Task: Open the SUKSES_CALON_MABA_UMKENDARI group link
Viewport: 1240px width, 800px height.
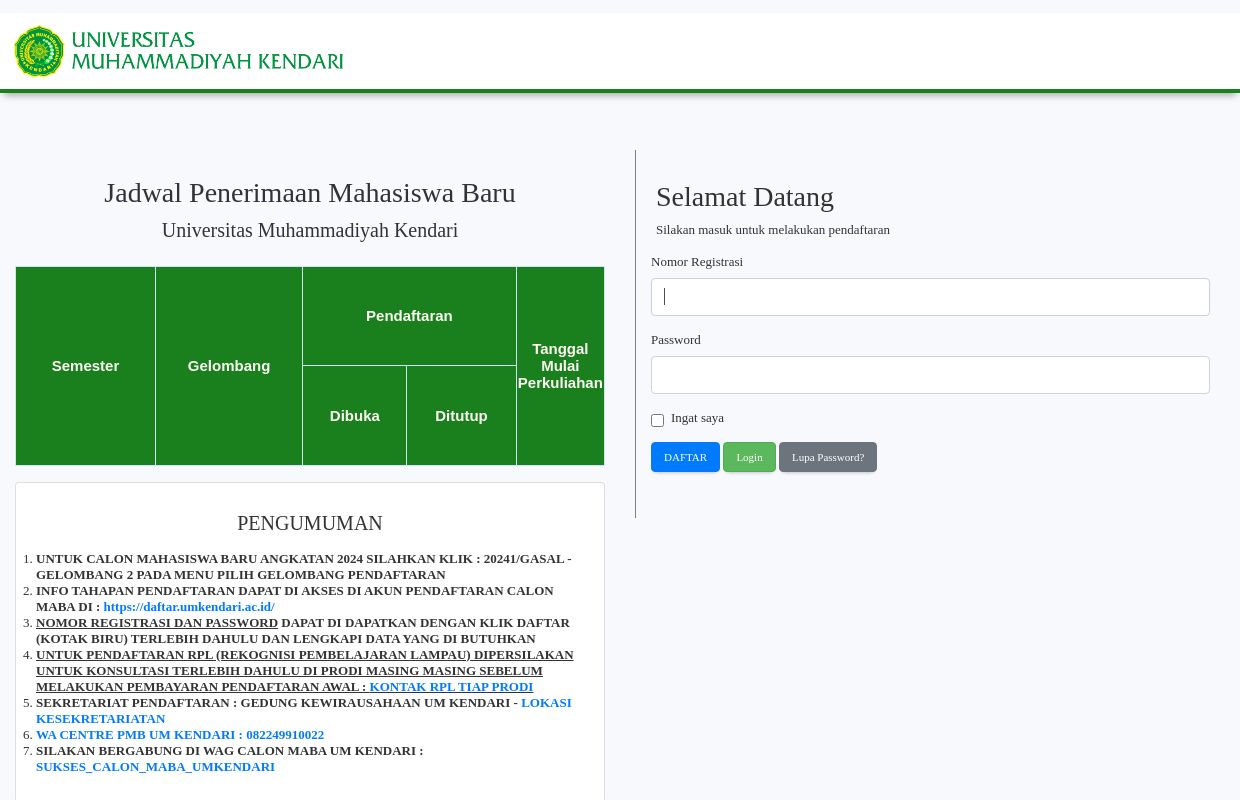Action: [x=155, y=767]
